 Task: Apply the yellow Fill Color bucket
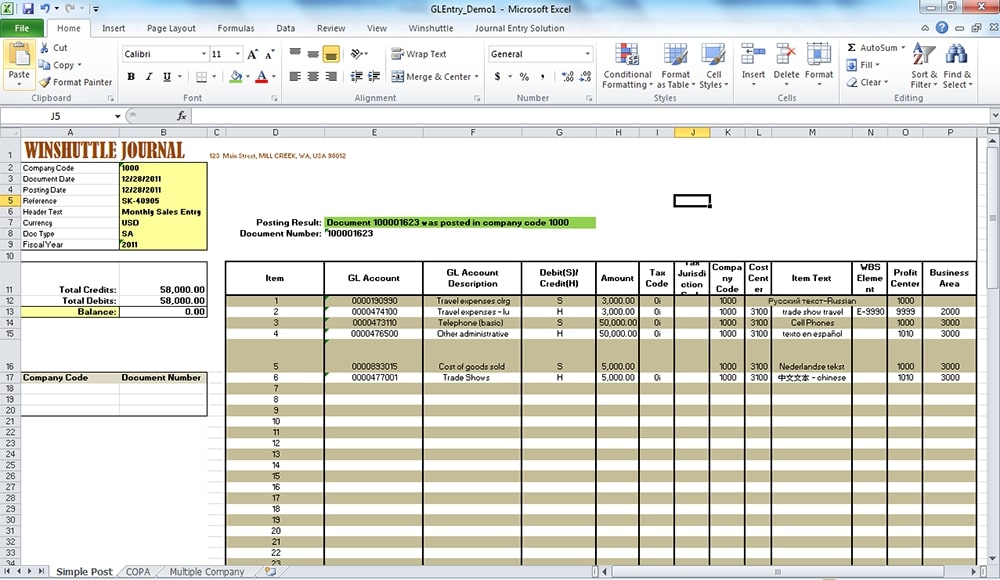click(x=235, y=77)
